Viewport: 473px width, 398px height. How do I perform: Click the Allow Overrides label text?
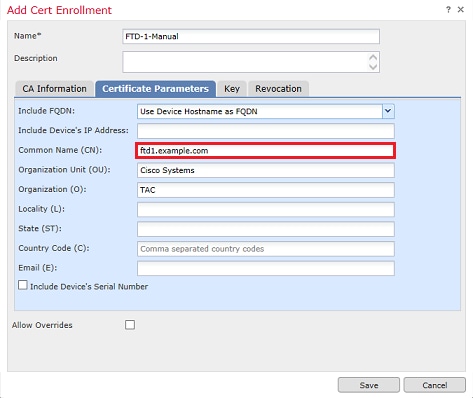42,325
